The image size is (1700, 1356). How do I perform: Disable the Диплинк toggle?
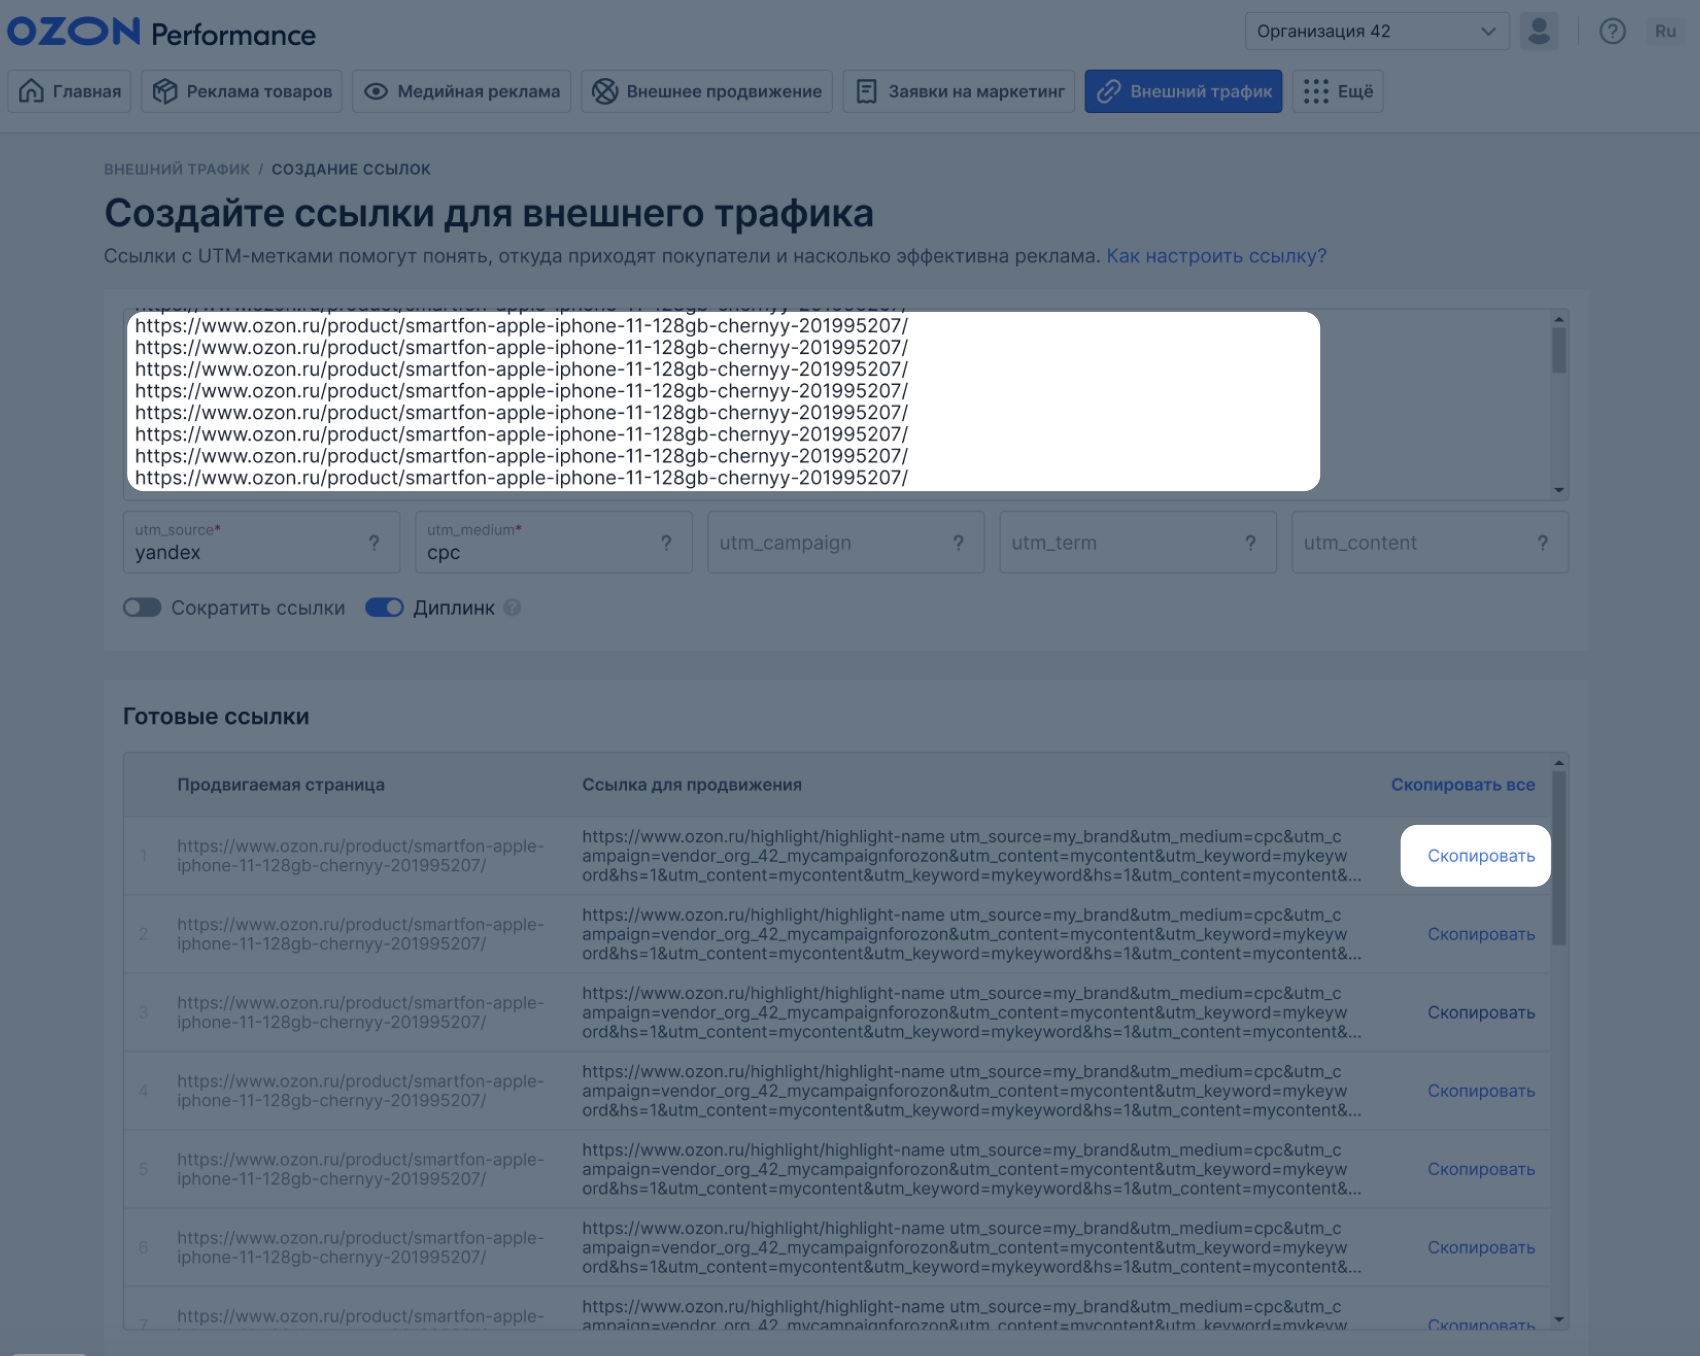(384, 608)
